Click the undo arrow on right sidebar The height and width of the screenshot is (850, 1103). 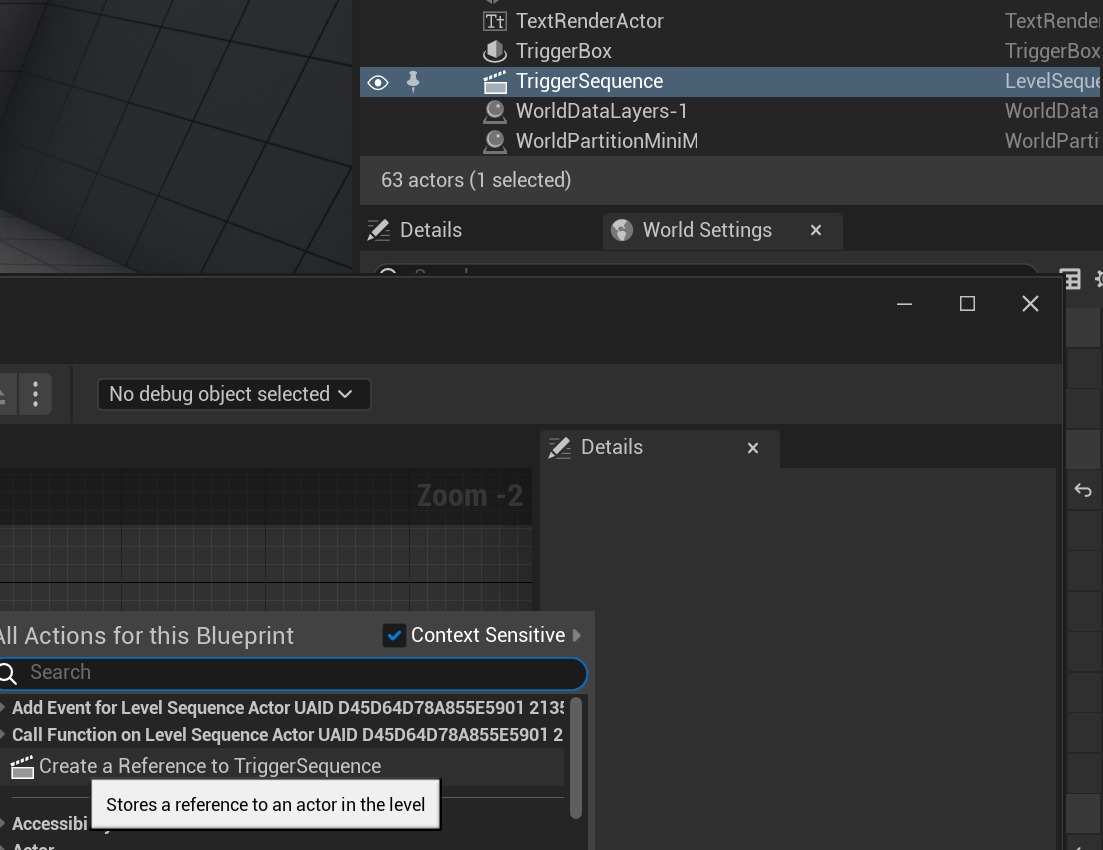click(1083, 490)
